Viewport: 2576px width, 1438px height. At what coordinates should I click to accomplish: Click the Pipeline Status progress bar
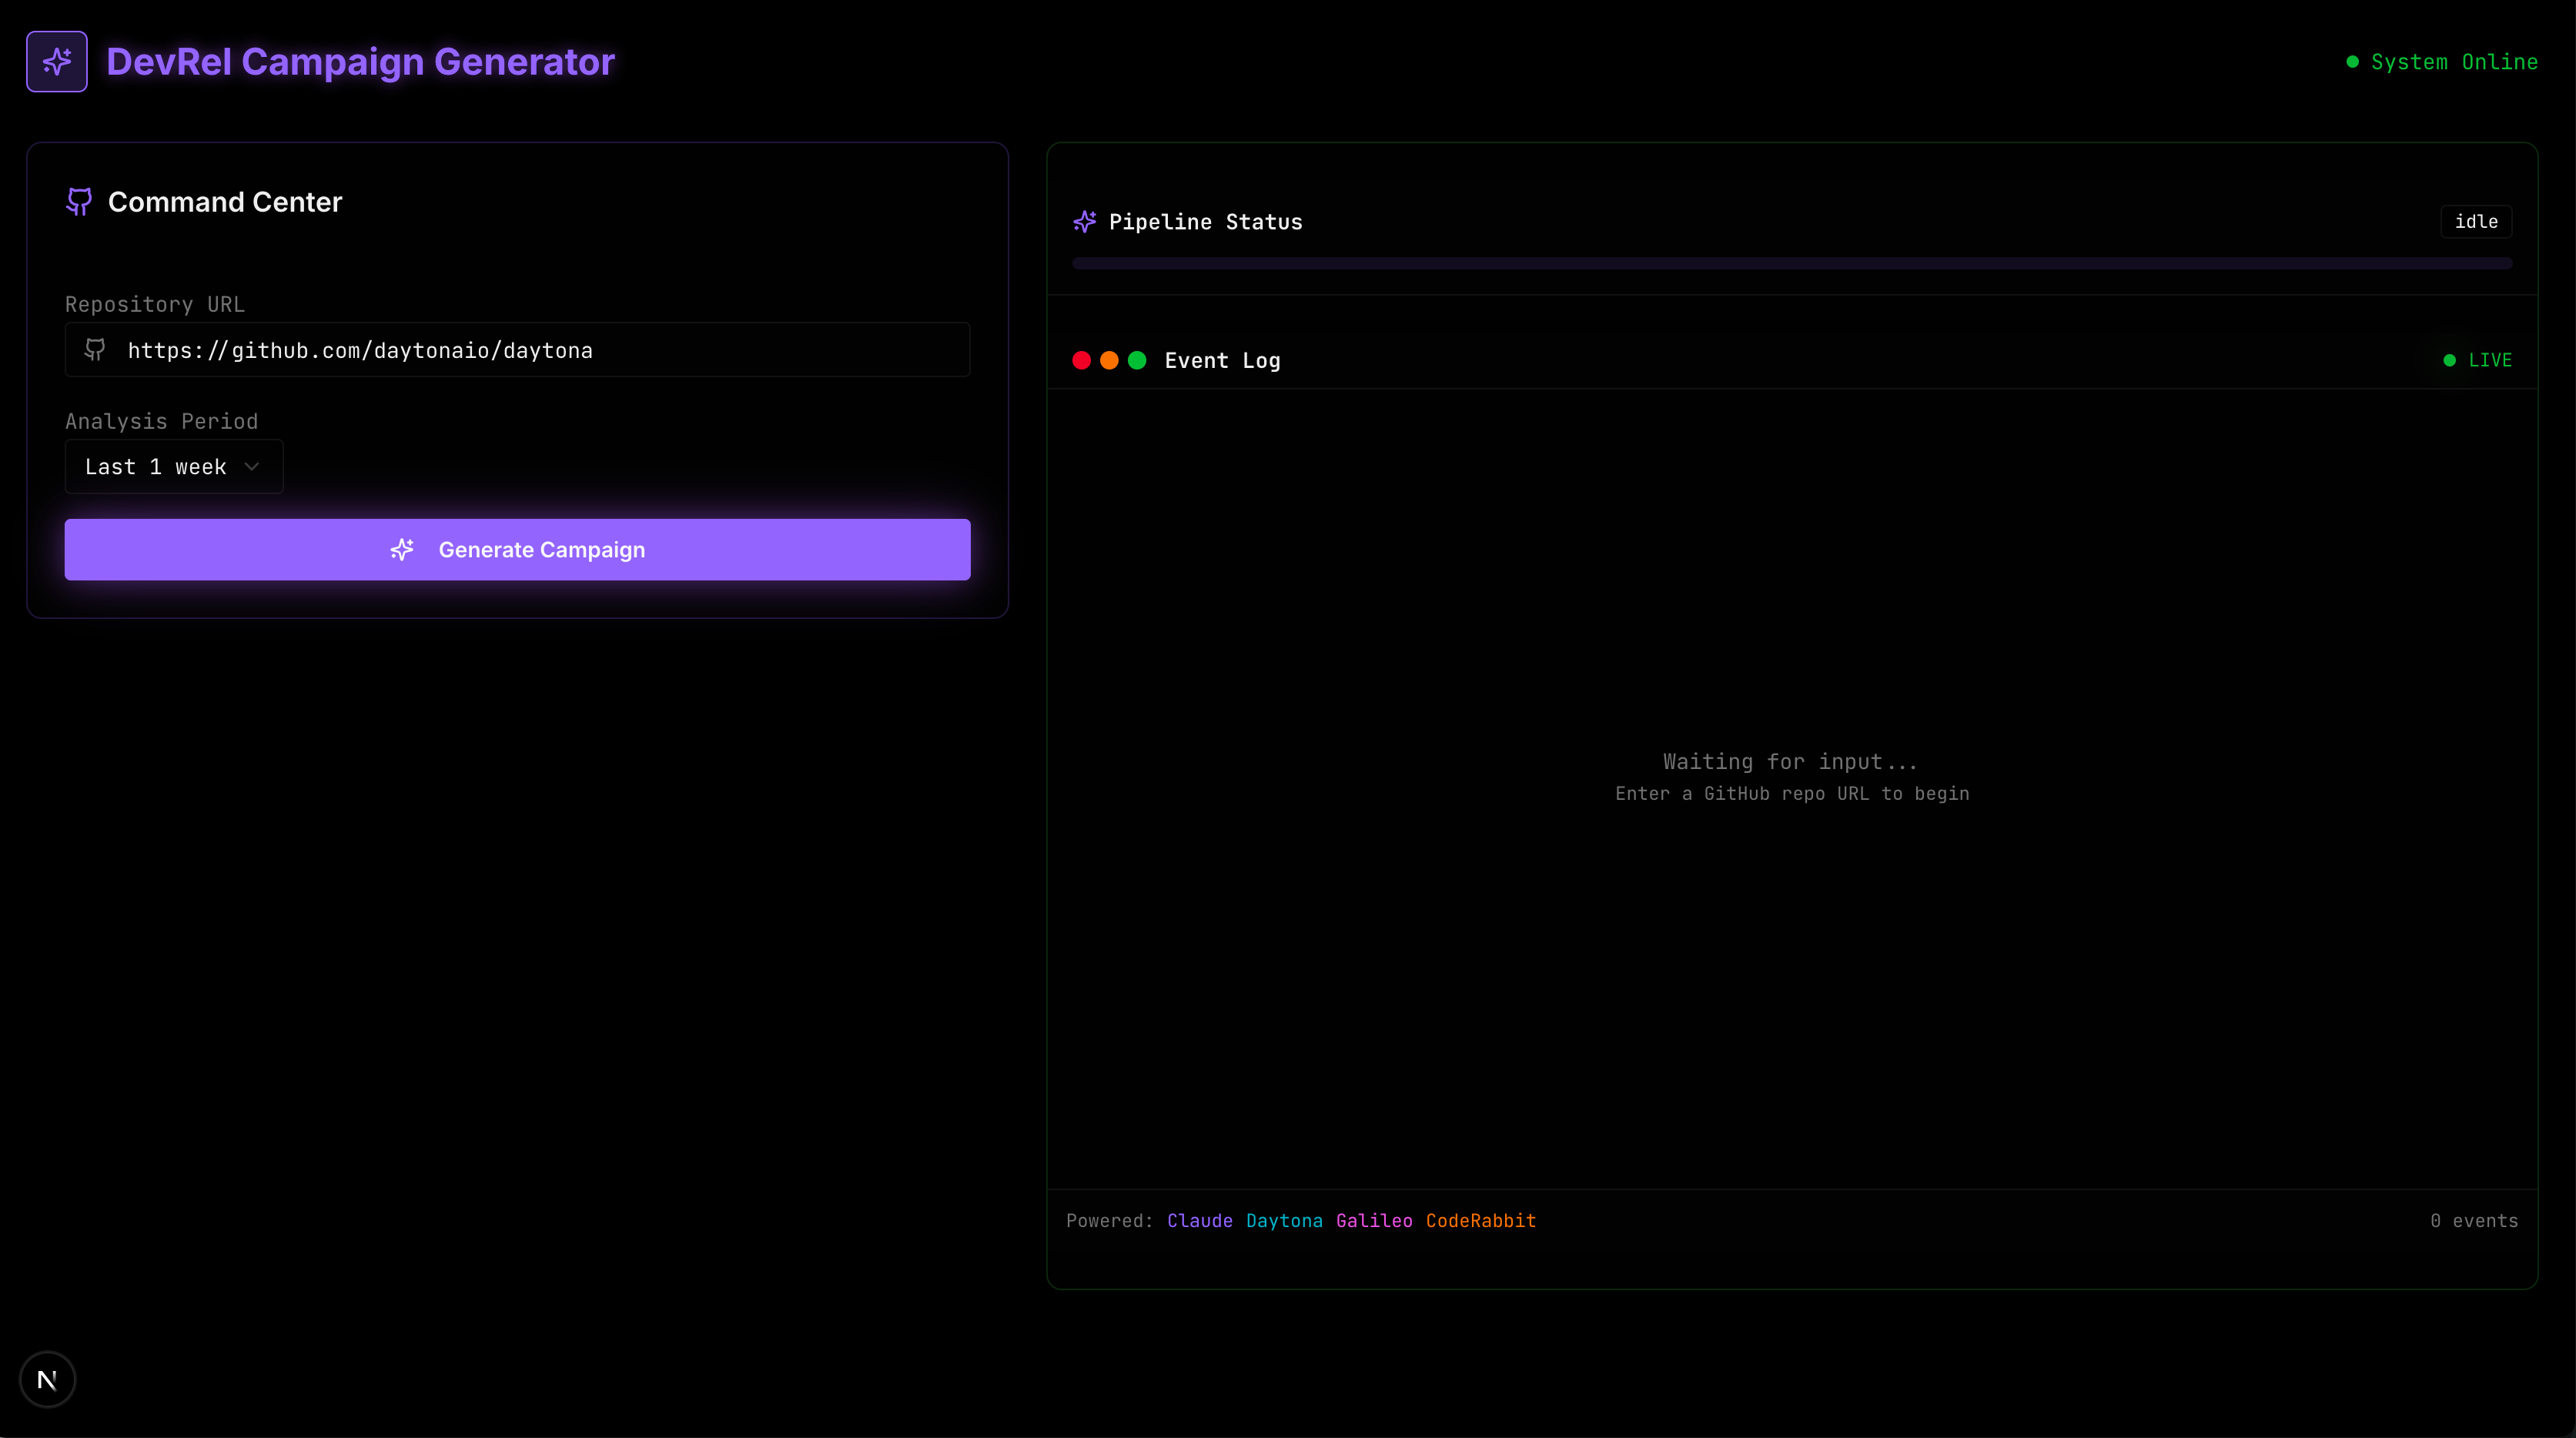click(x=1791, y=264)
